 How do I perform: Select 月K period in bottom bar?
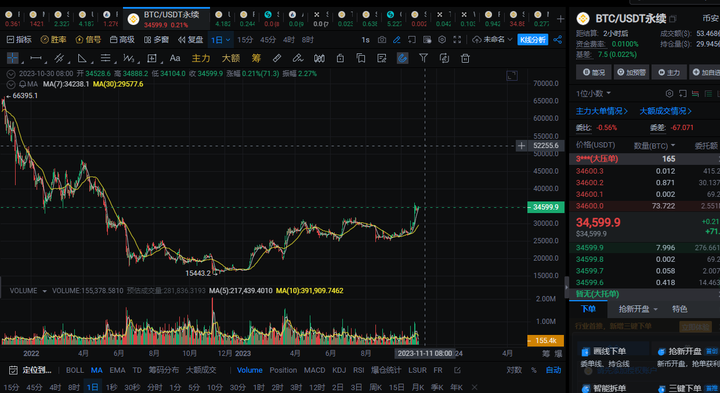click(x=418, y=387)
